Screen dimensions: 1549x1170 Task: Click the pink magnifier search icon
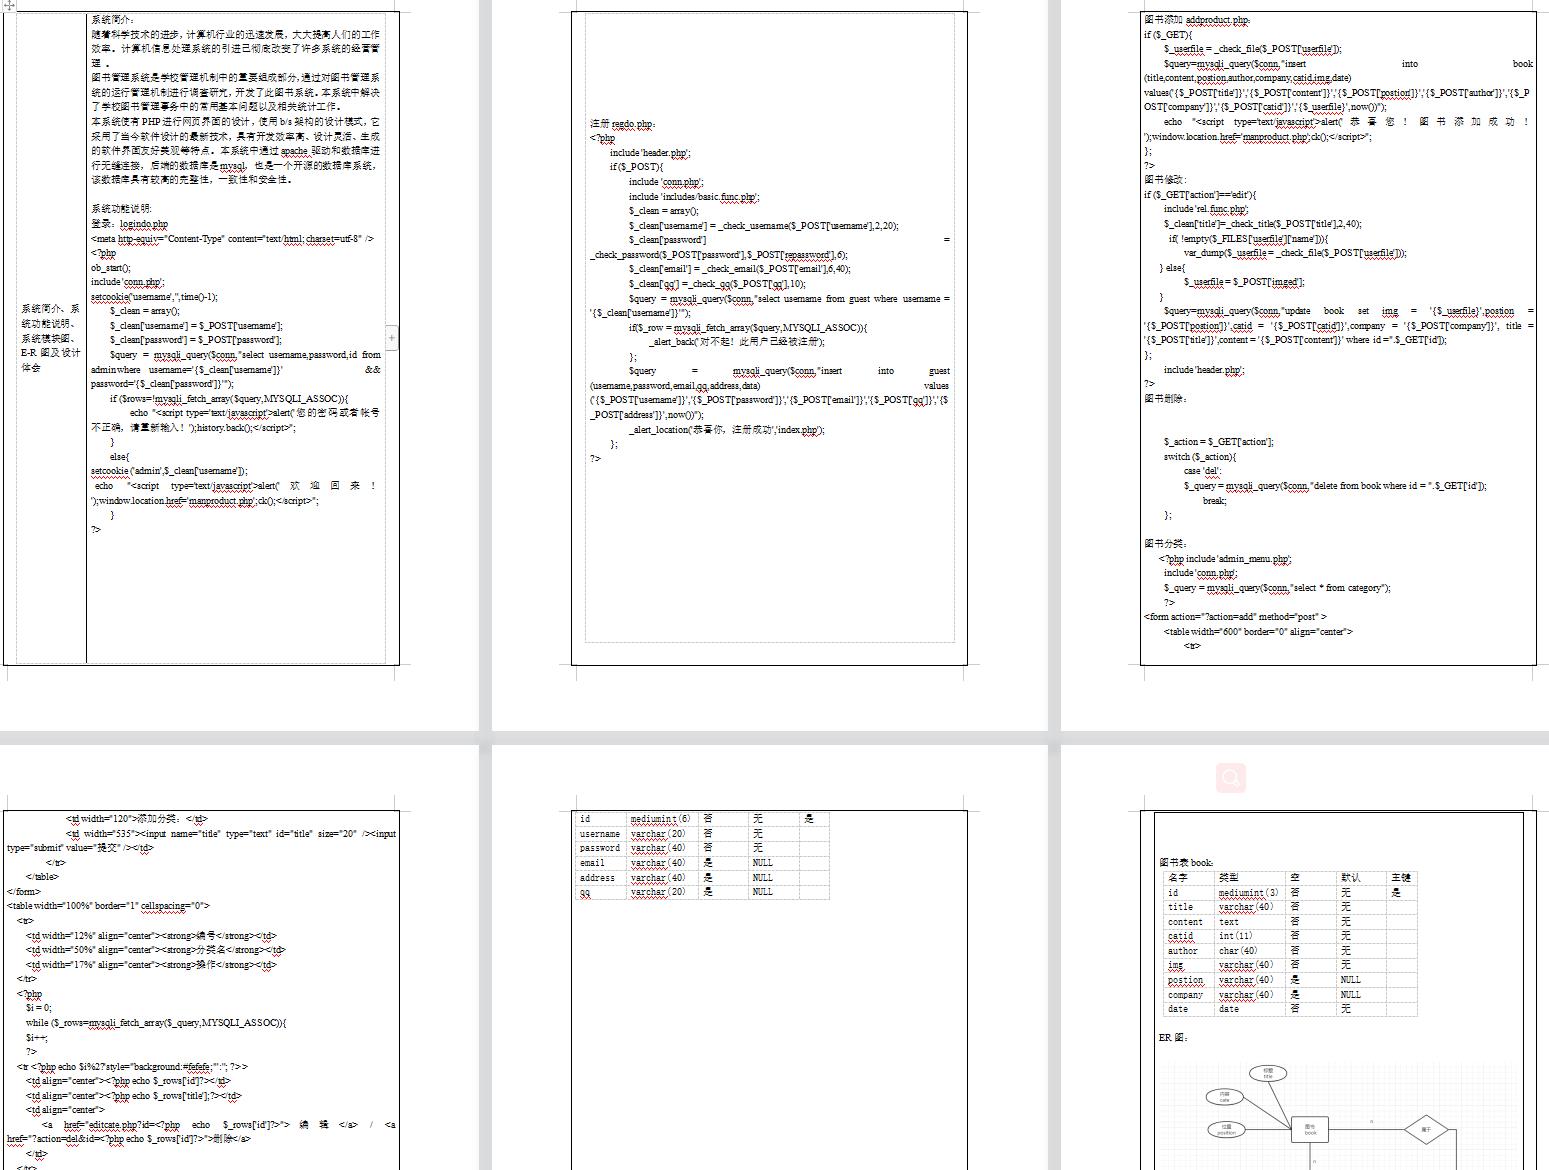pos(1232,777)
